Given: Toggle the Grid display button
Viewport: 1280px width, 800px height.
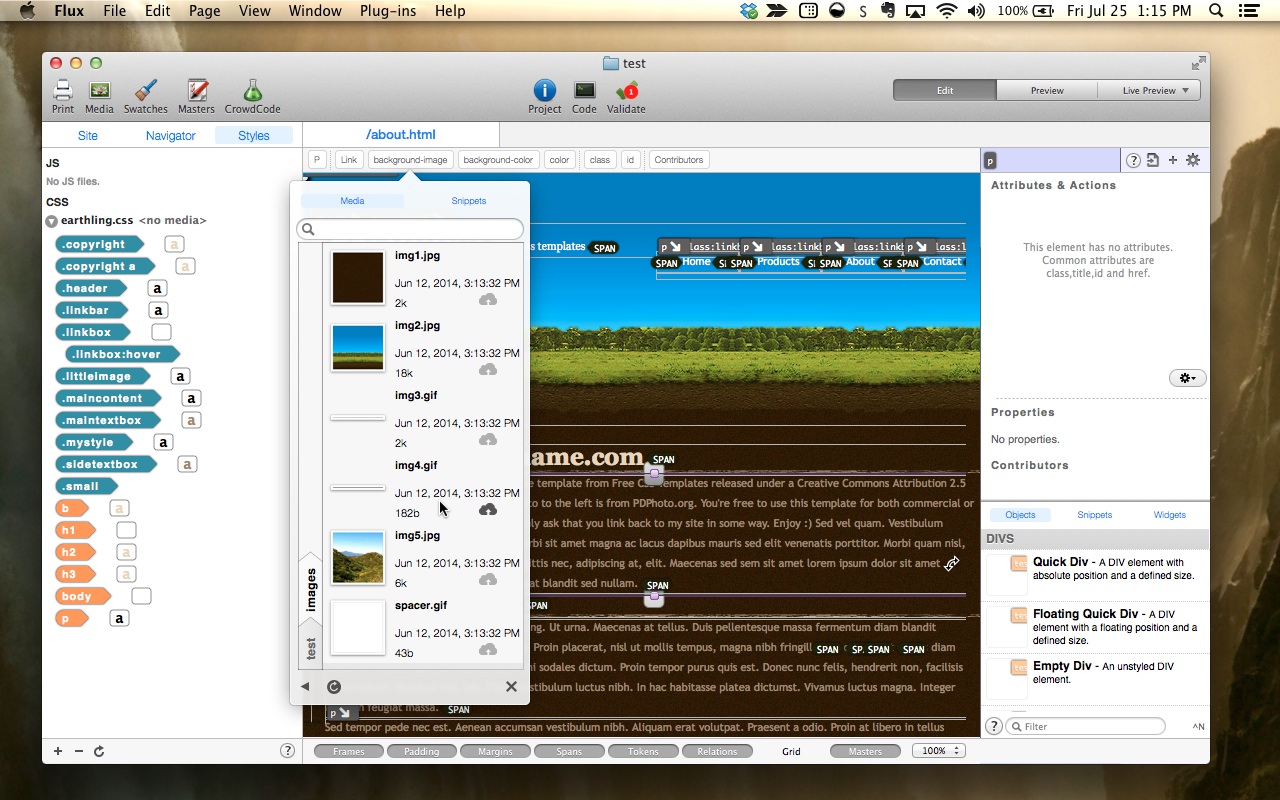Looking at the screenshot, I should point(791,751).
